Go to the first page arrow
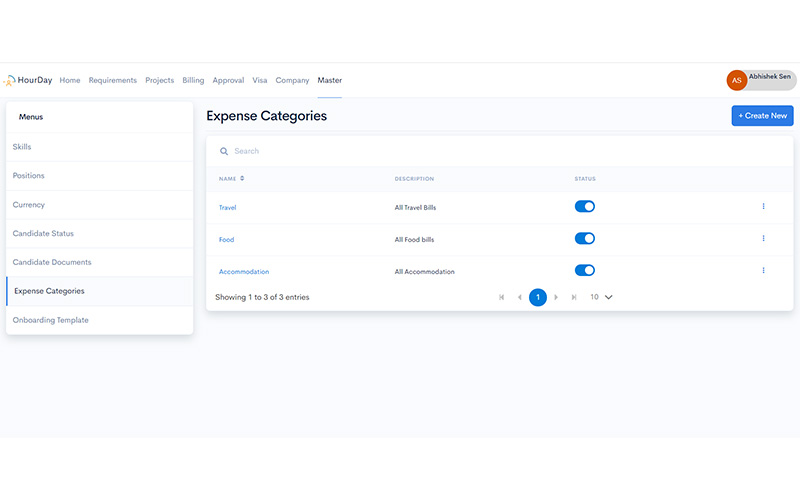This screenshot has width=800, height=500. click(501, 297)
